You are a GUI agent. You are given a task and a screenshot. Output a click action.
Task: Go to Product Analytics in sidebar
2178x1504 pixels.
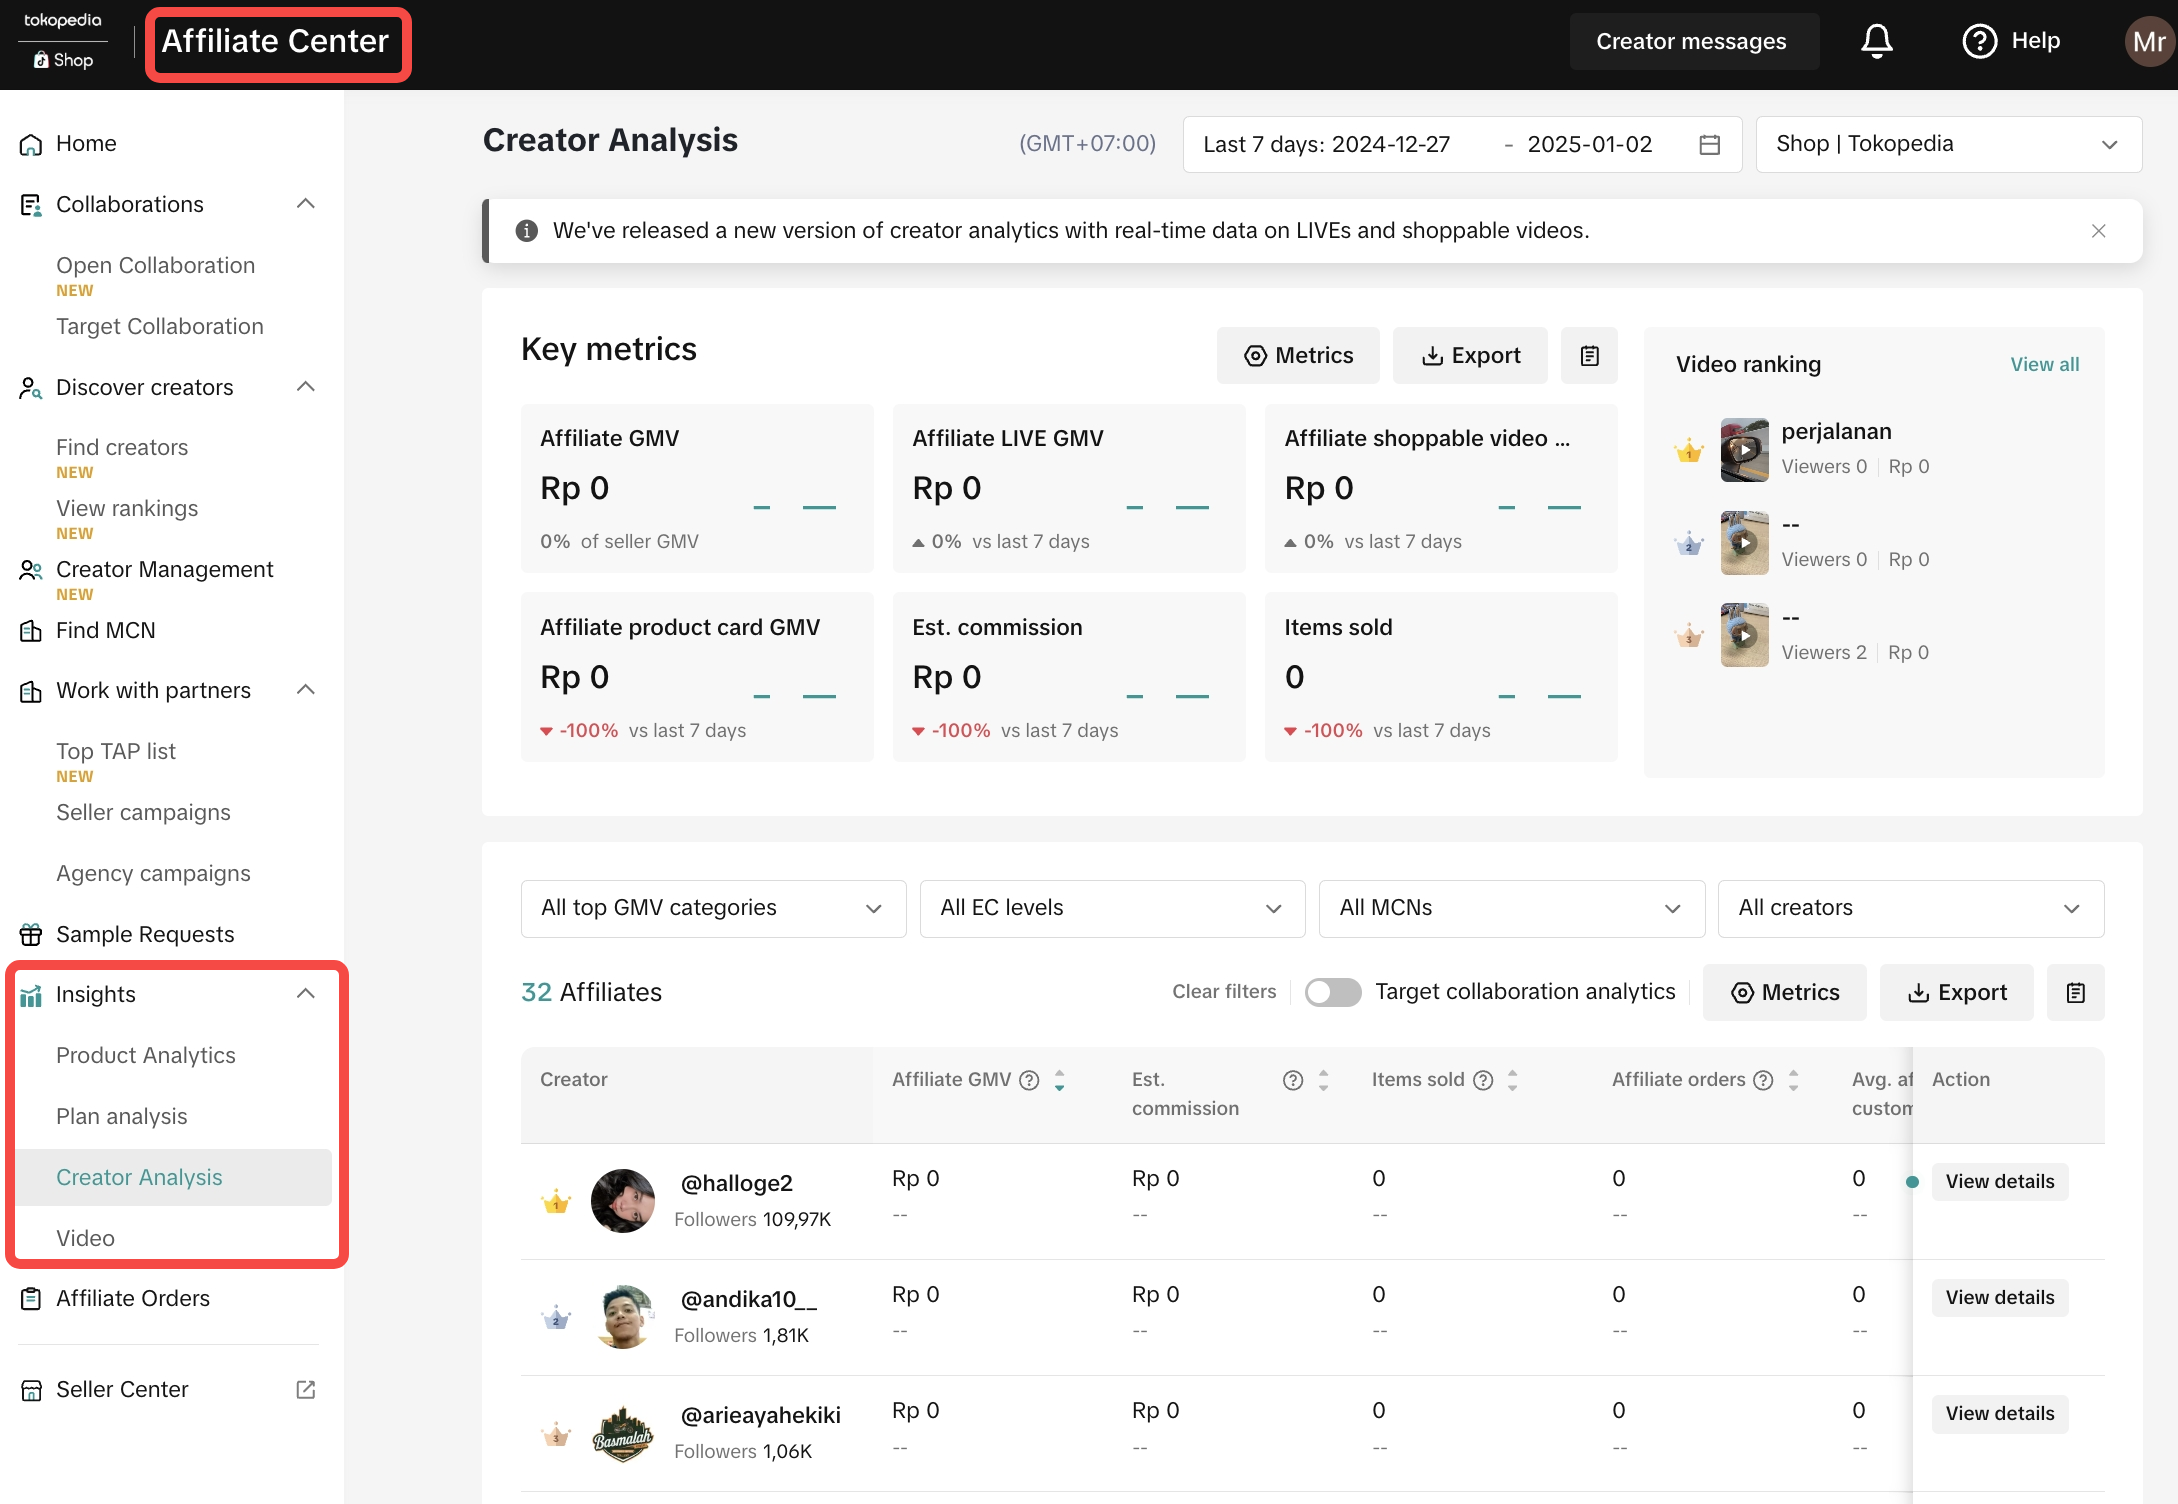pos(146,1055)
